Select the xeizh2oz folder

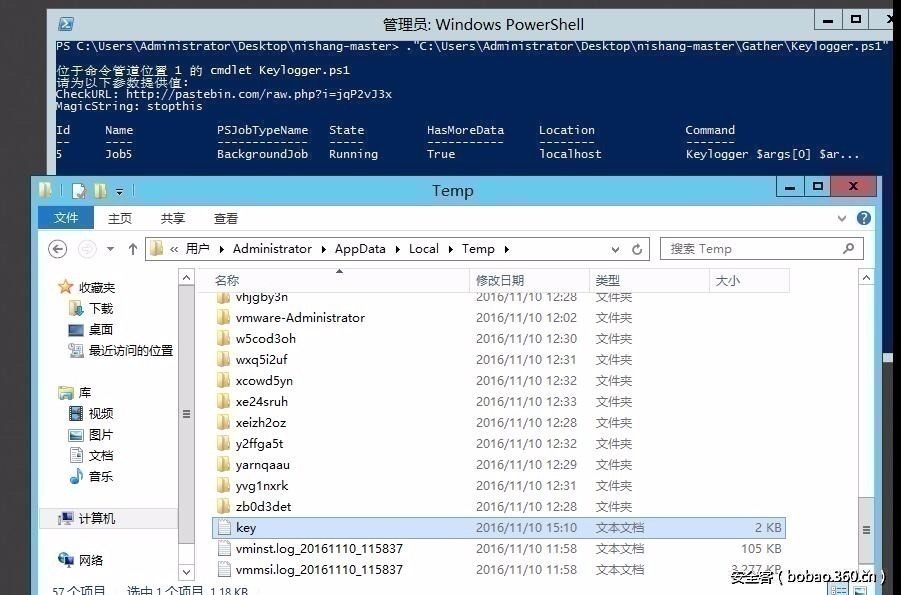point(260,423)
